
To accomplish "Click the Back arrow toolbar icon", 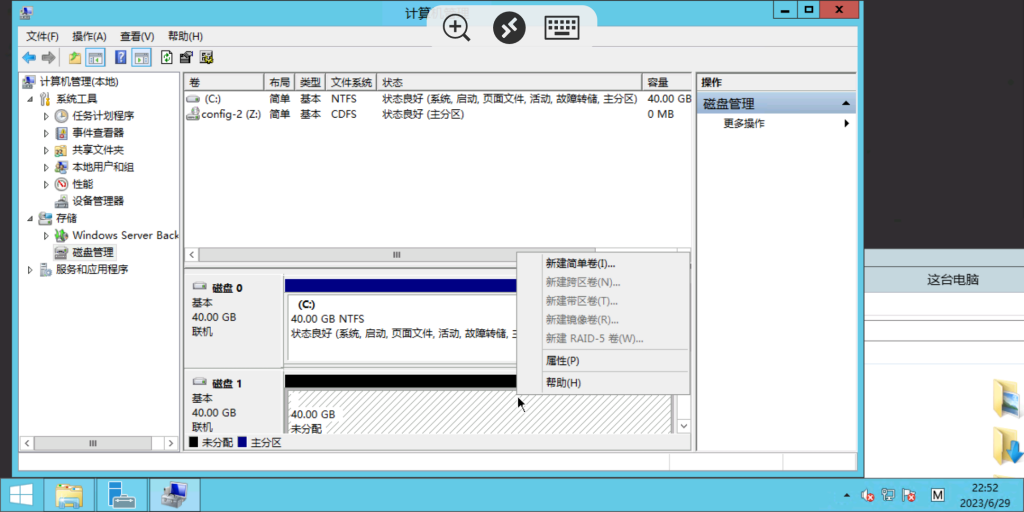I will click(29, 57).
